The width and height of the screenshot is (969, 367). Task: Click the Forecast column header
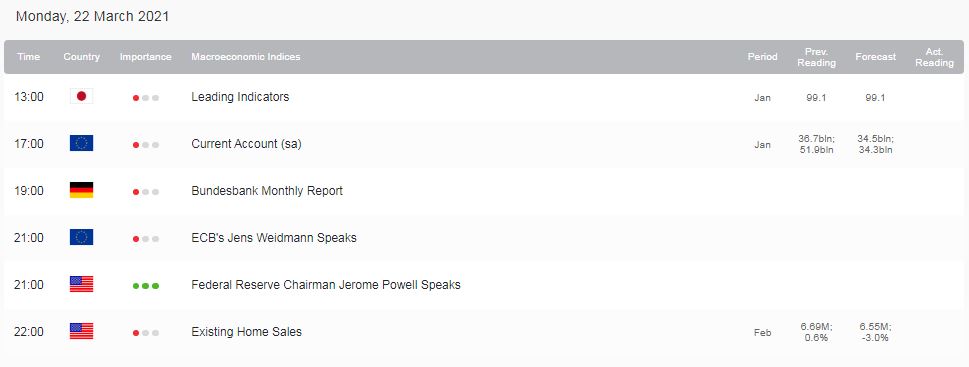(x=876, y=57)
